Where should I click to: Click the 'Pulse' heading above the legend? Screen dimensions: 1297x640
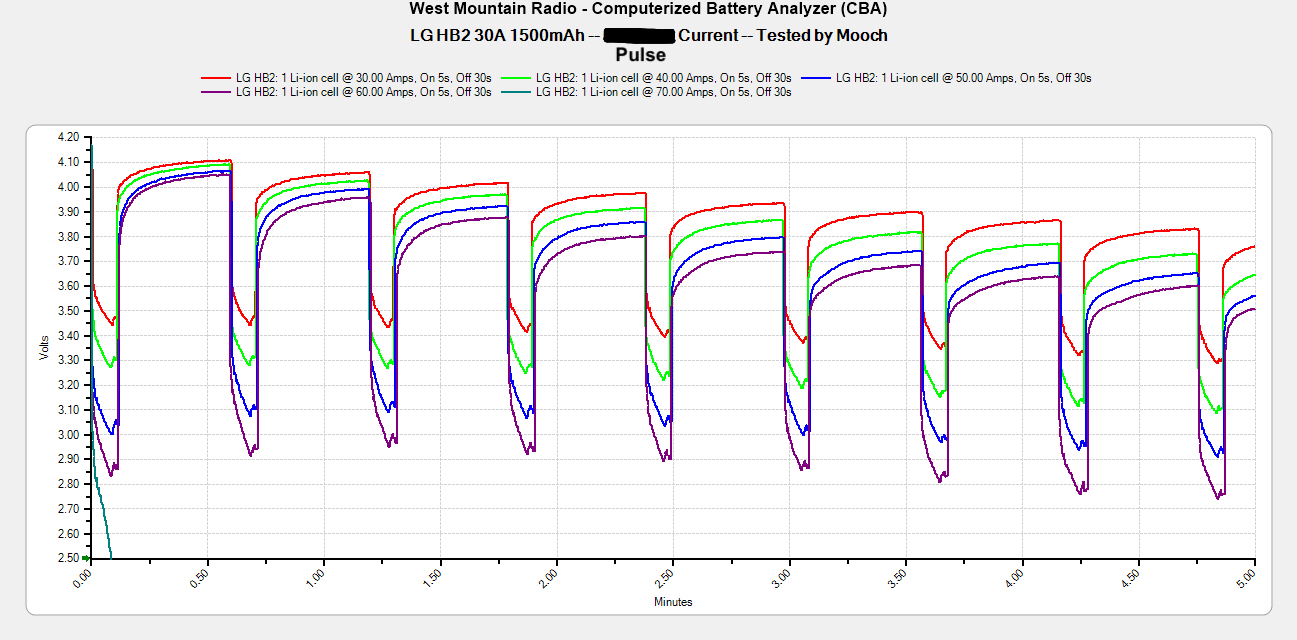coord(641,55)
